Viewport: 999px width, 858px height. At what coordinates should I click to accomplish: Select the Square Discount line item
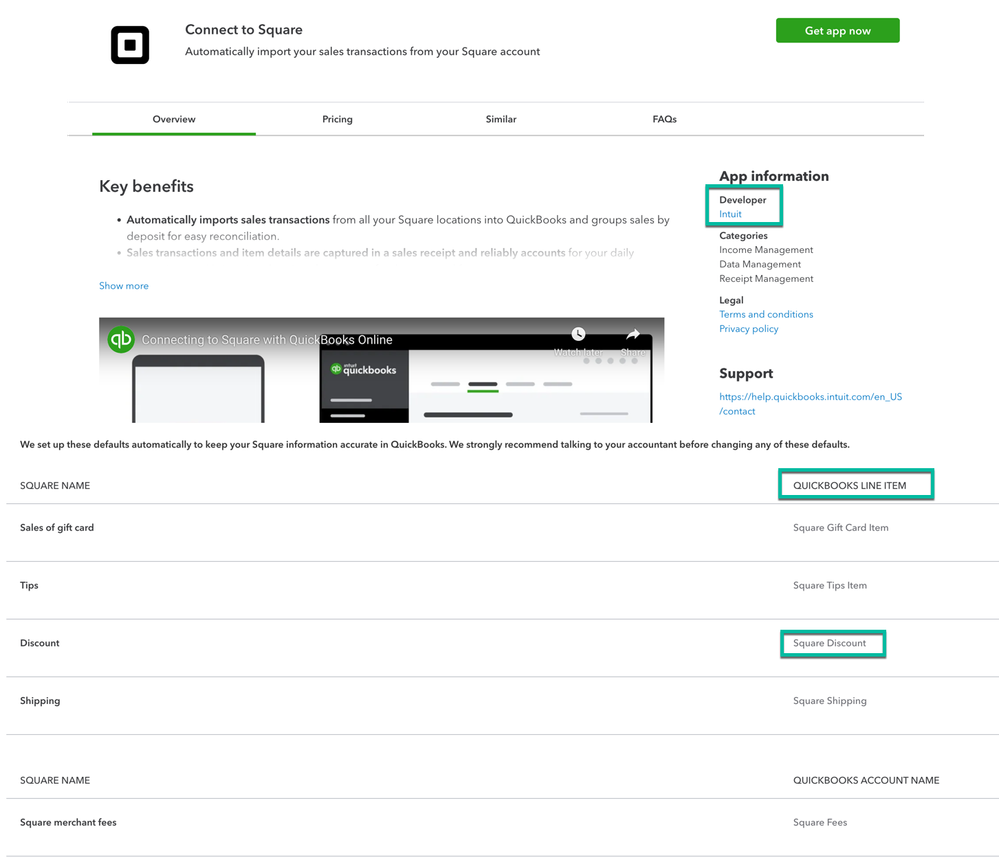click(x=830, y=643)
